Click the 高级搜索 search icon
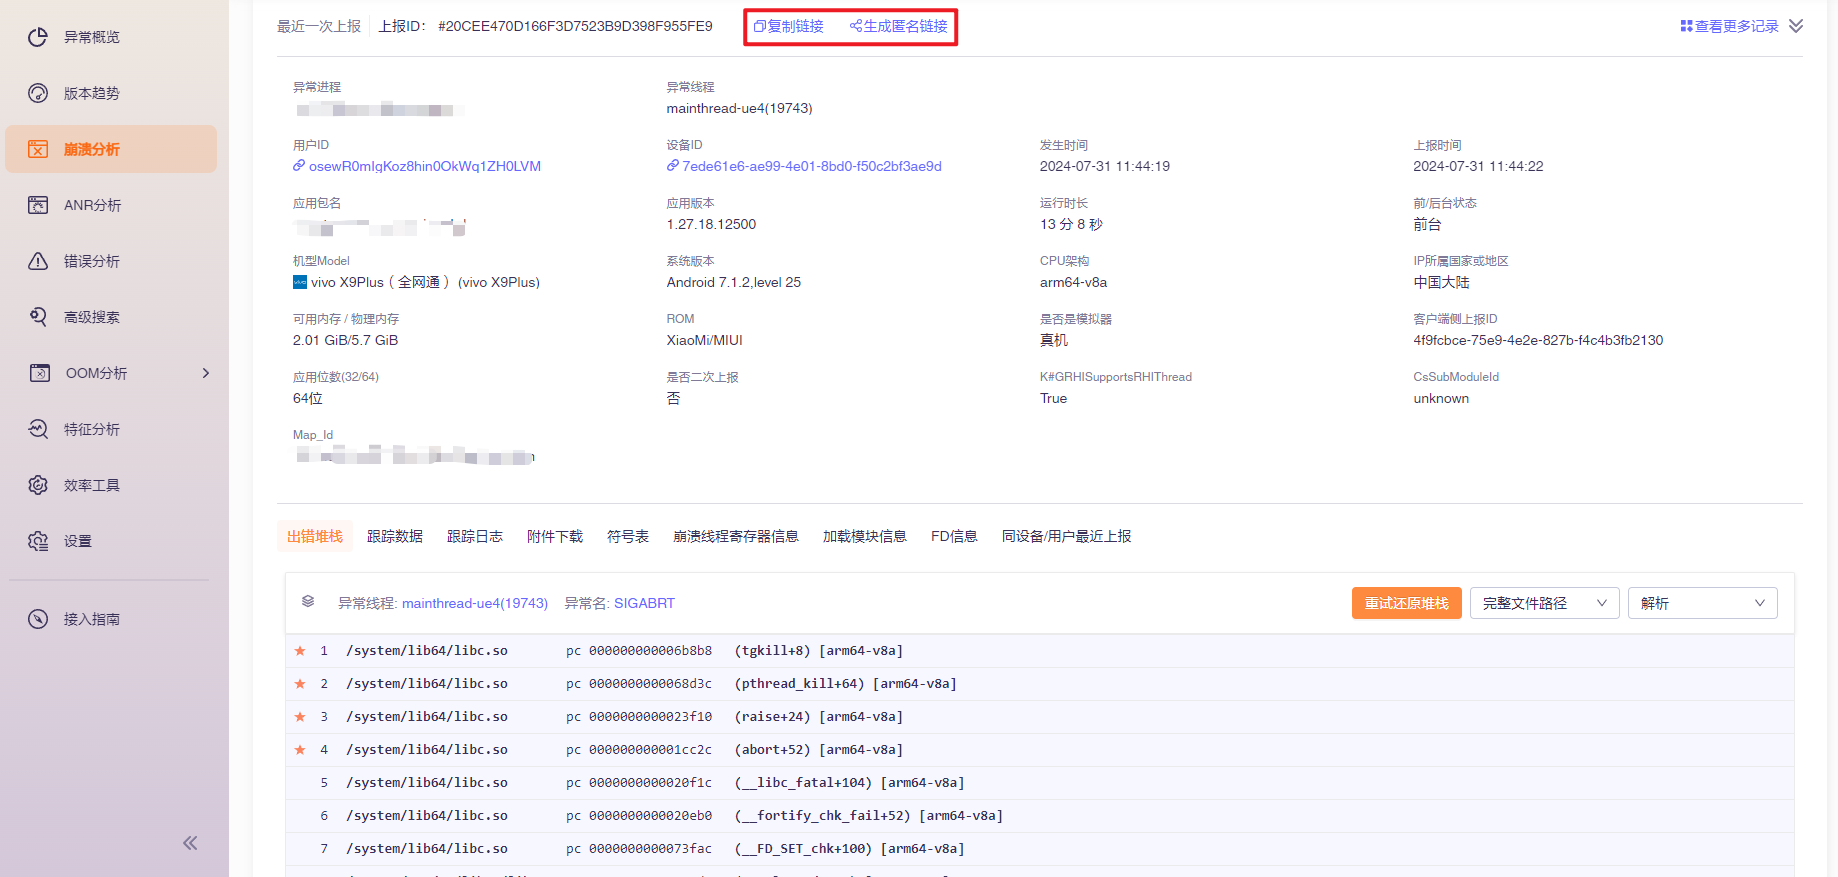The height and width of the screenshot is (877, 1838). coord(38,317)
